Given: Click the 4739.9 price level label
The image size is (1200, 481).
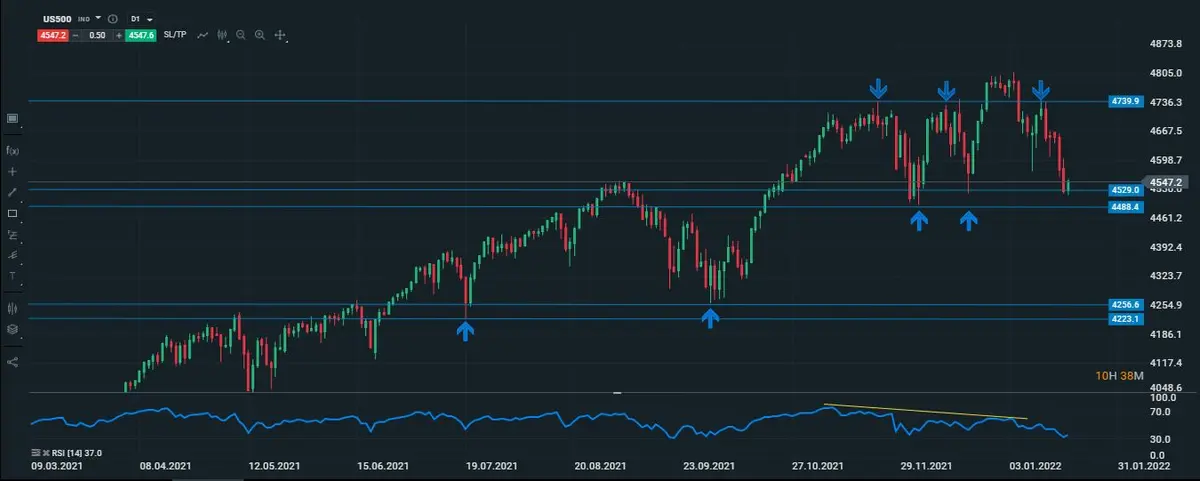Looking at the screenshot, I should tap(1125, 101).
